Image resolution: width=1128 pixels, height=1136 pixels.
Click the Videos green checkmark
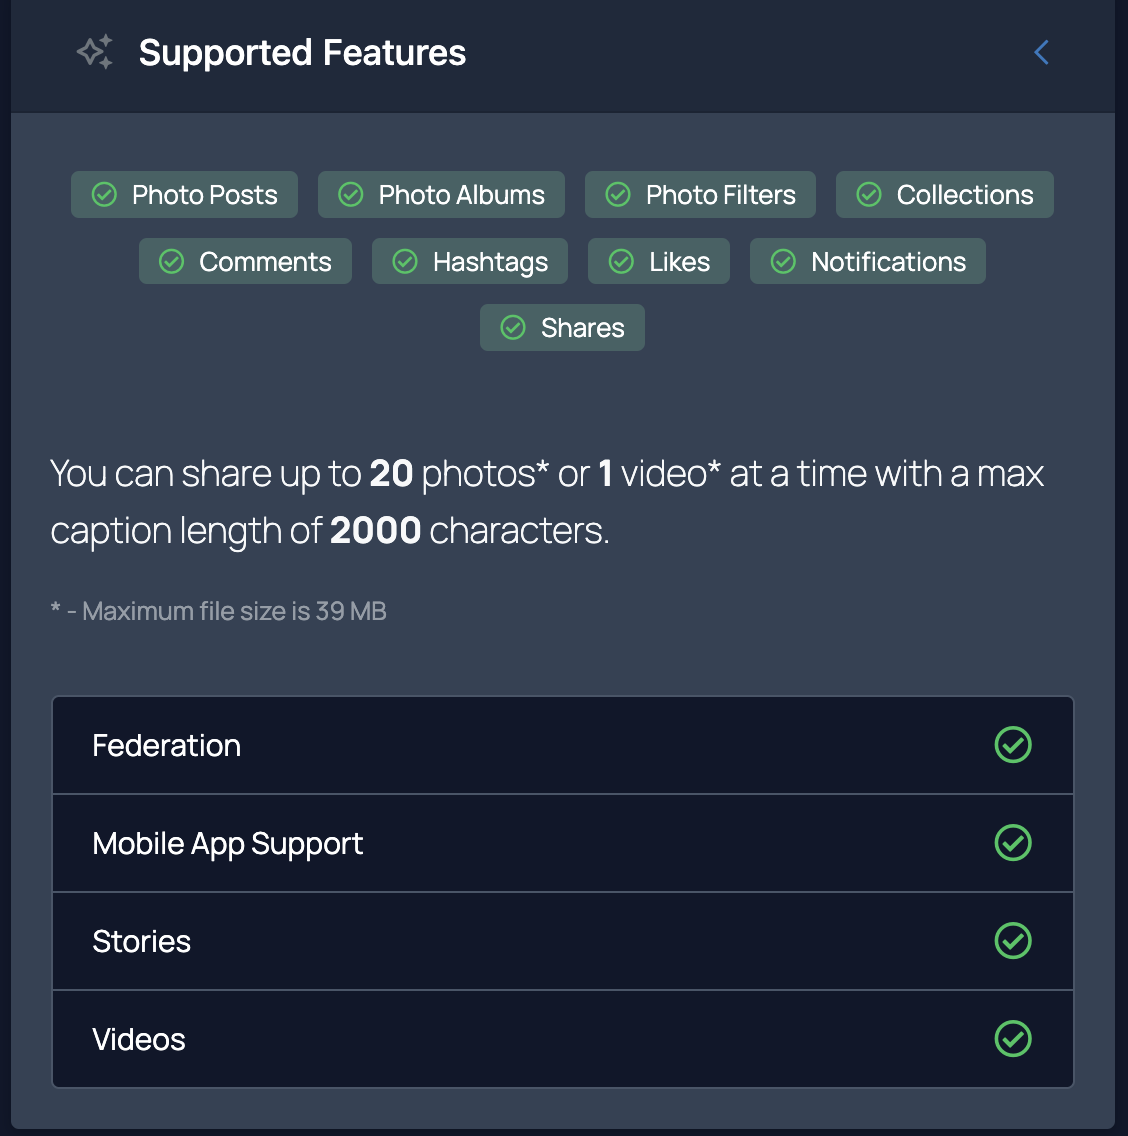point(1013,1039)
